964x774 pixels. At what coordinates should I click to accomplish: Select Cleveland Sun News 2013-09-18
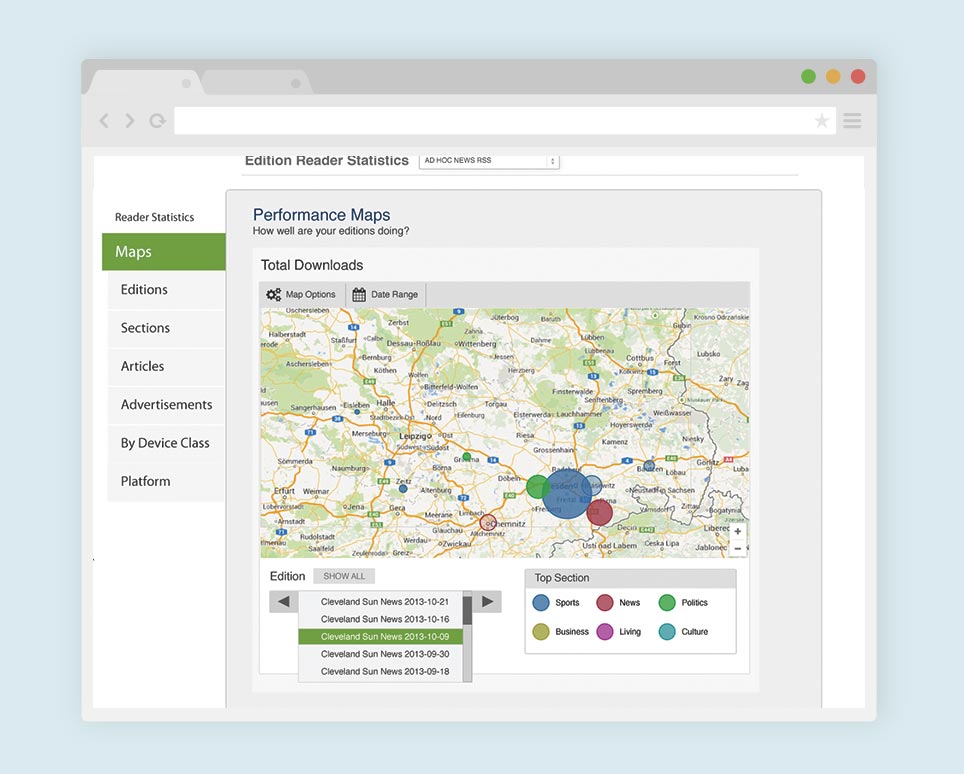381,671
